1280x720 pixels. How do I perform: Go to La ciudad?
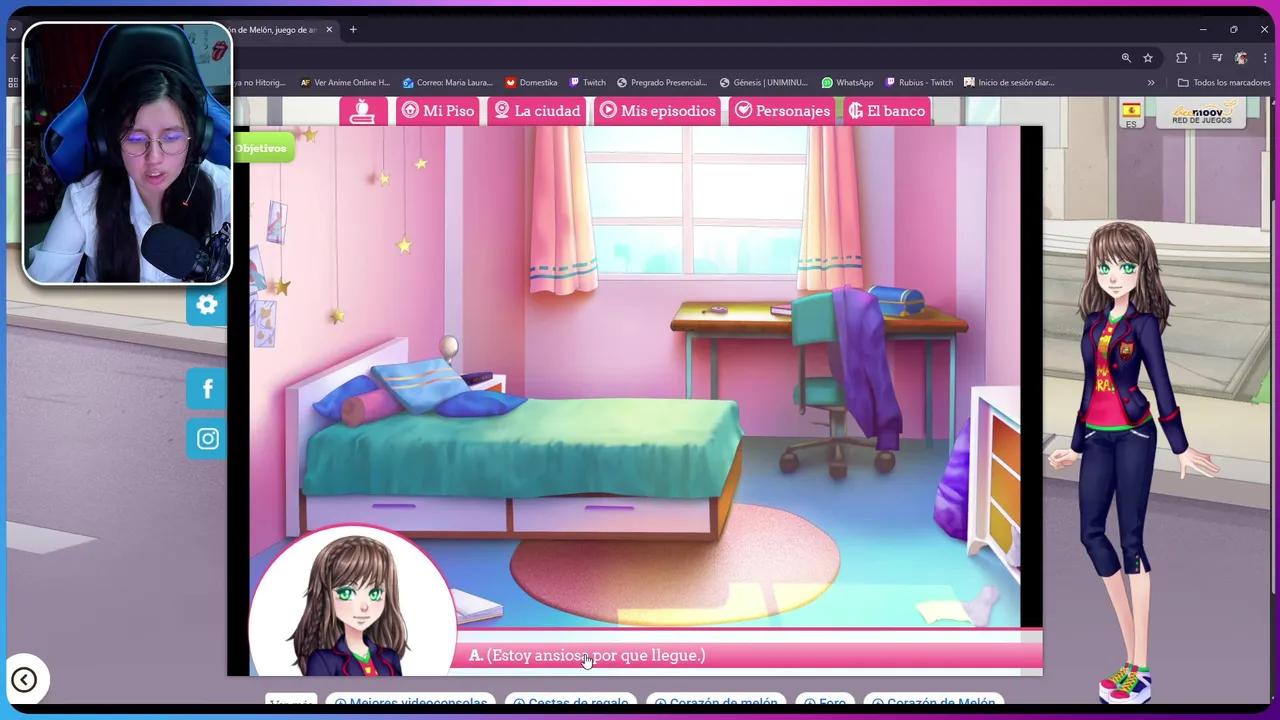point(537,111)
